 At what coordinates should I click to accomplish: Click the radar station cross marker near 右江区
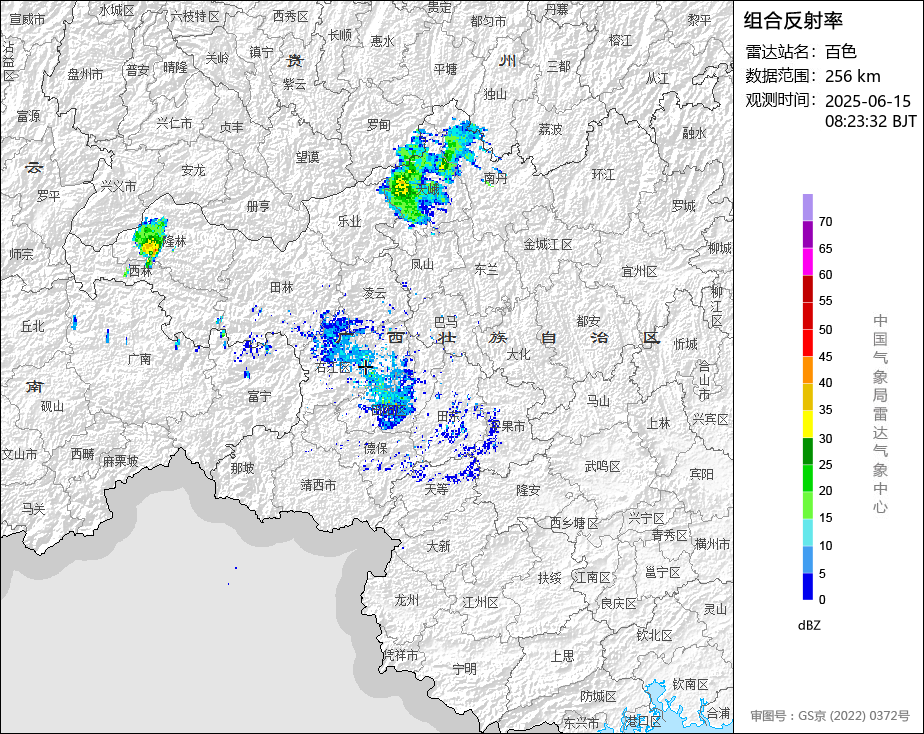pos(366,368)
